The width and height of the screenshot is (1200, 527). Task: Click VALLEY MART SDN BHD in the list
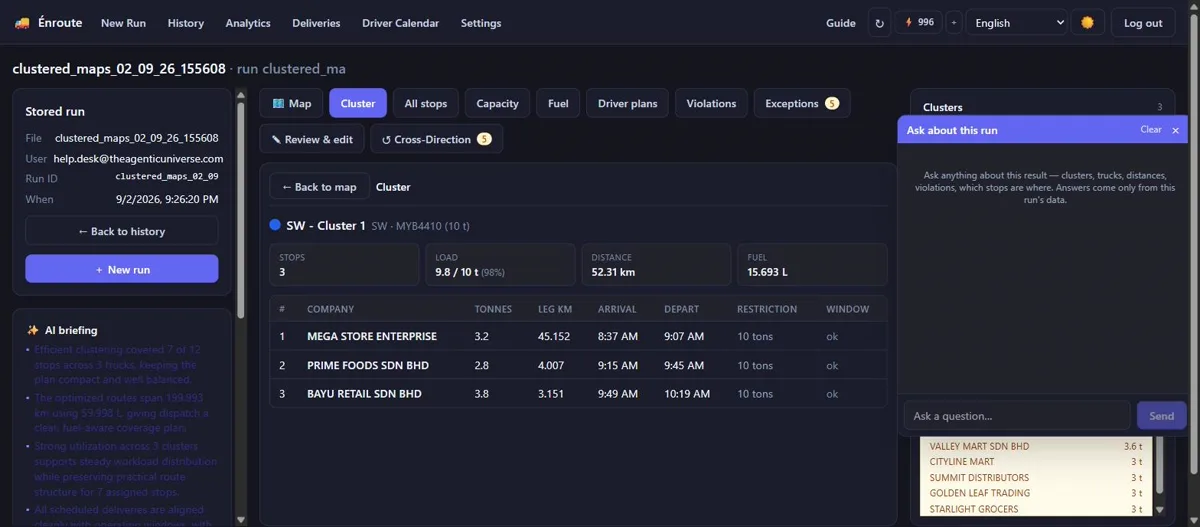[979, 446]
